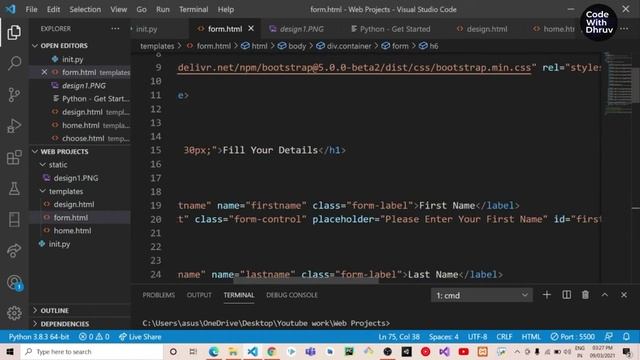
Task: Click errors and warnings count in status bar
Action: tap(94, 337)
